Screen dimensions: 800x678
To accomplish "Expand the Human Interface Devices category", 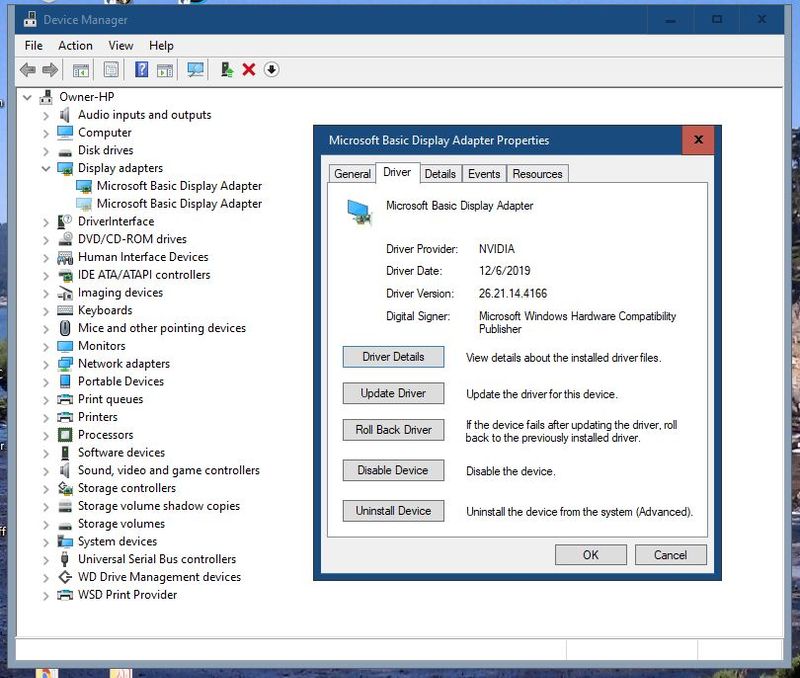I will (x=46, y=258).
